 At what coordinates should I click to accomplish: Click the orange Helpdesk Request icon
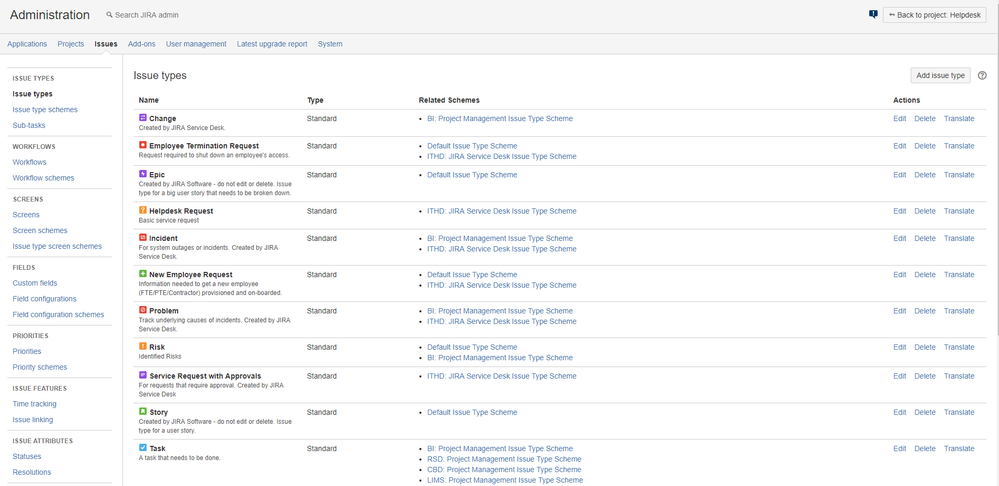click(143, 210)
